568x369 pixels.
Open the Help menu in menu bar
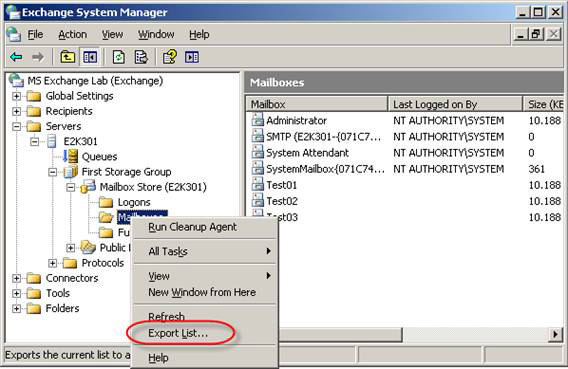coord(199,34)
